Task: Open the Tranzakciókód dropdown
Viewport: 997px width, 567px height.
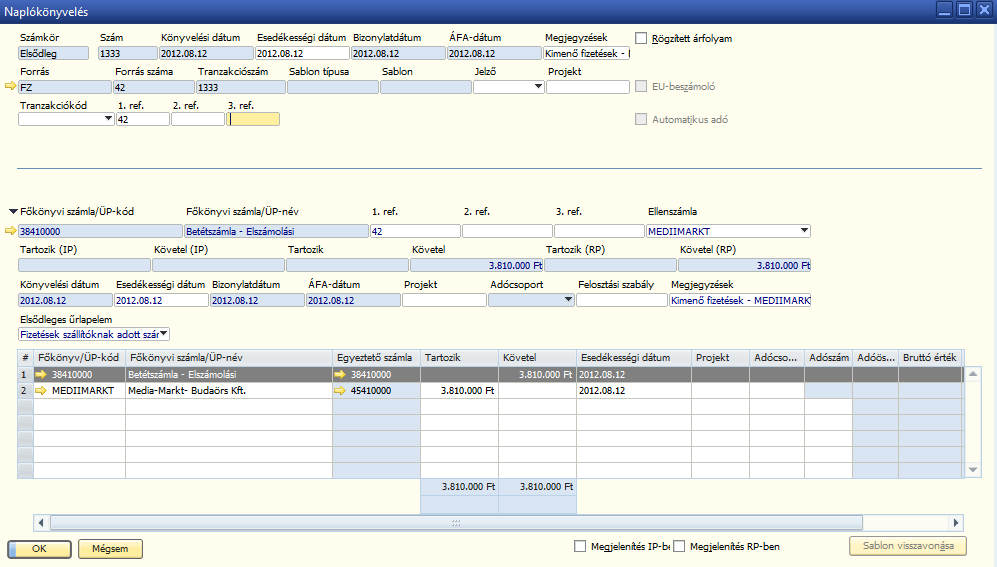Action: (108, 119)
